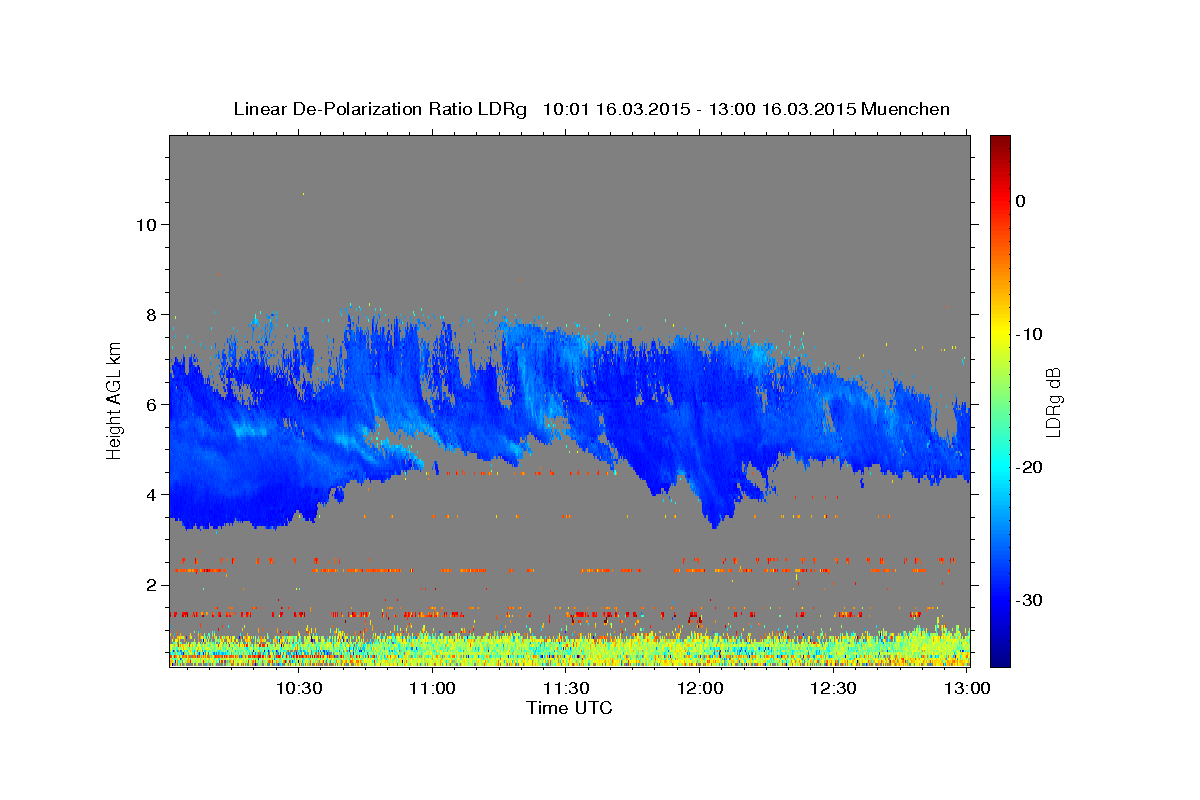Viewport: 1200px width, 800px height.
Task: Click the height tick label 2
Action: (151, 584)
